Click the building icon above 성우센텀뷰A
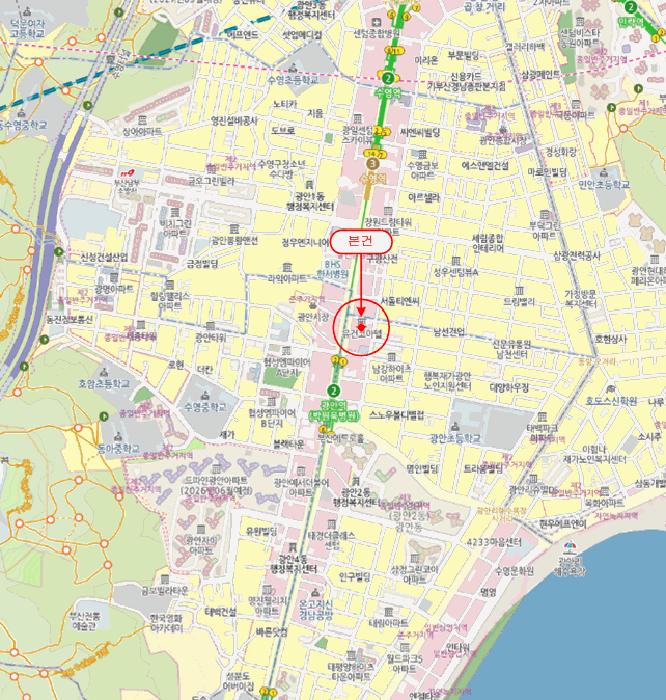The image size is (666, 700). pyautogui.click(x=456, y=261)
